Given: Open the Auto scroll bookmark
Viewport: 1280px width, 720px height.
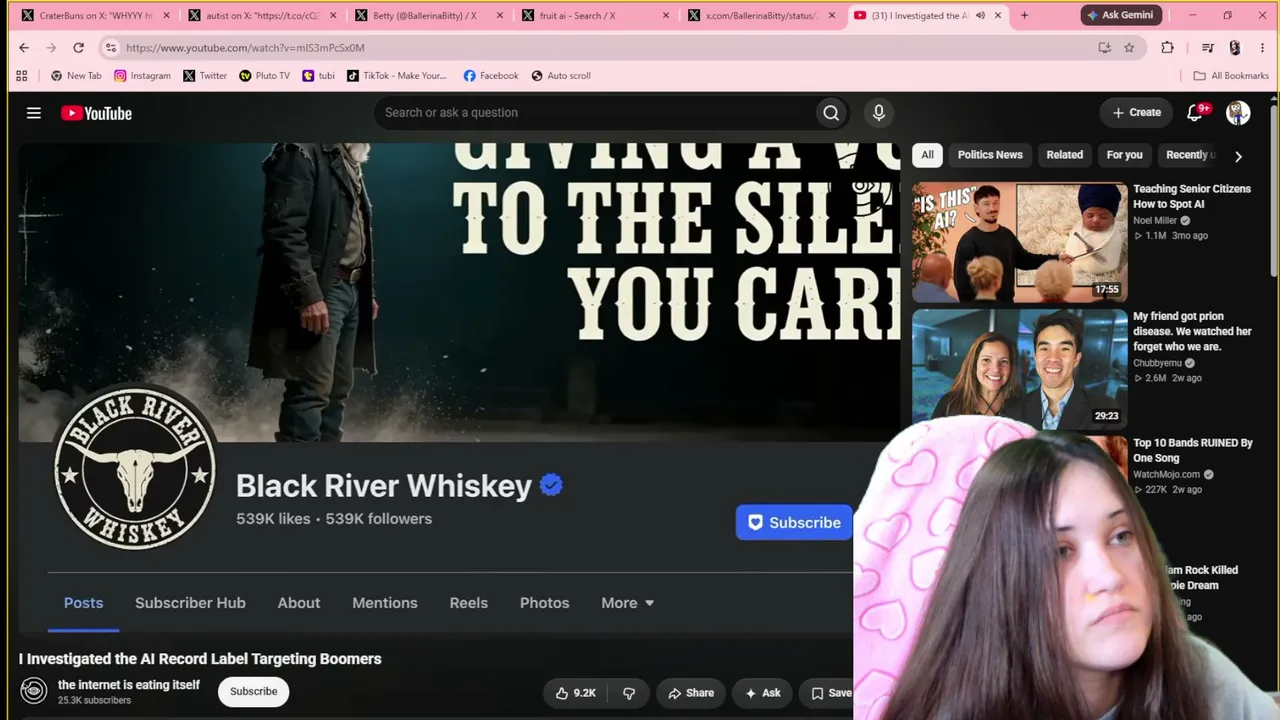Looking at the screenshot, I should (561, 75).
